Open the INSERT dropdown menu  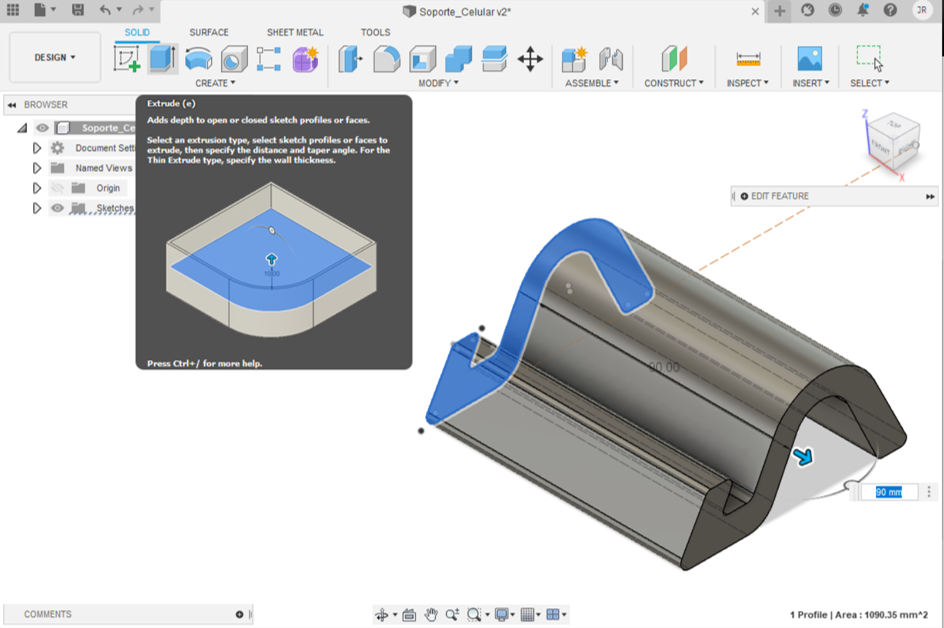pos(810,83)
